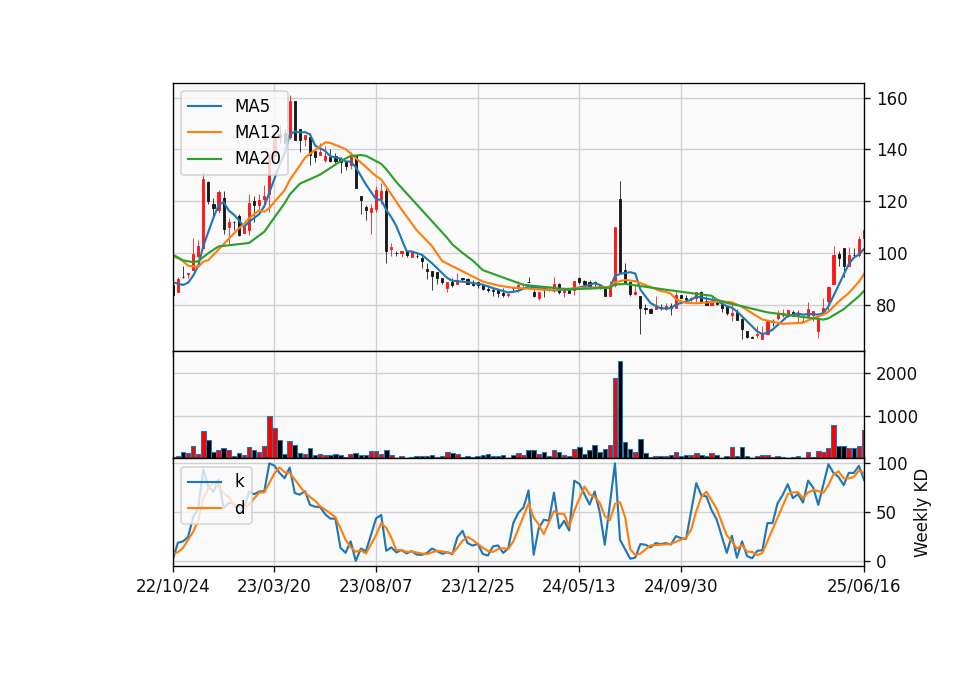Click the blue MA5 legend line sample
This screenshot has height=690, width=960.
204,106
